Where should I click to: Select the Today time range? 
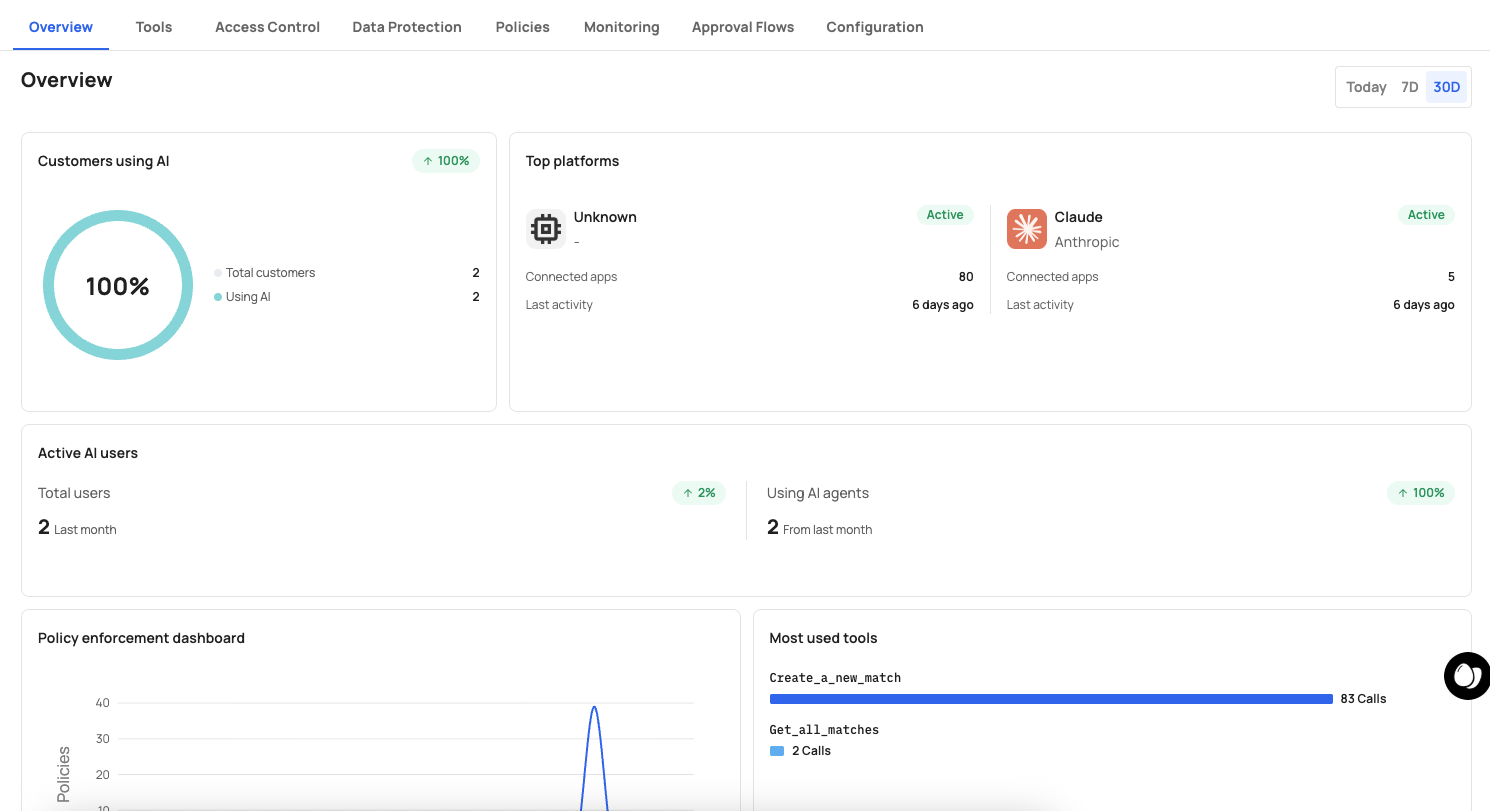pos(1366,87)
